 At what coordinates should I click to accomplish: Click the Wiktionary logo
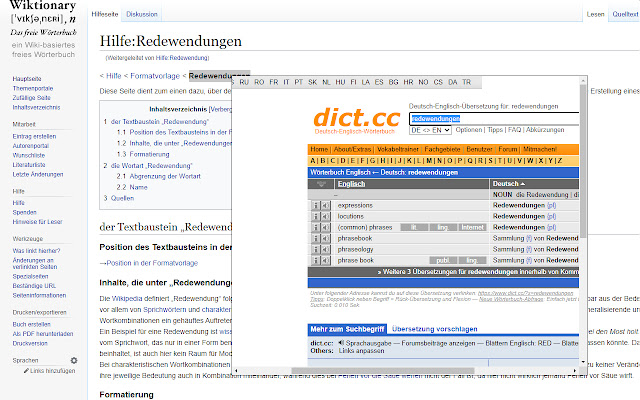(x=43, y=18)
